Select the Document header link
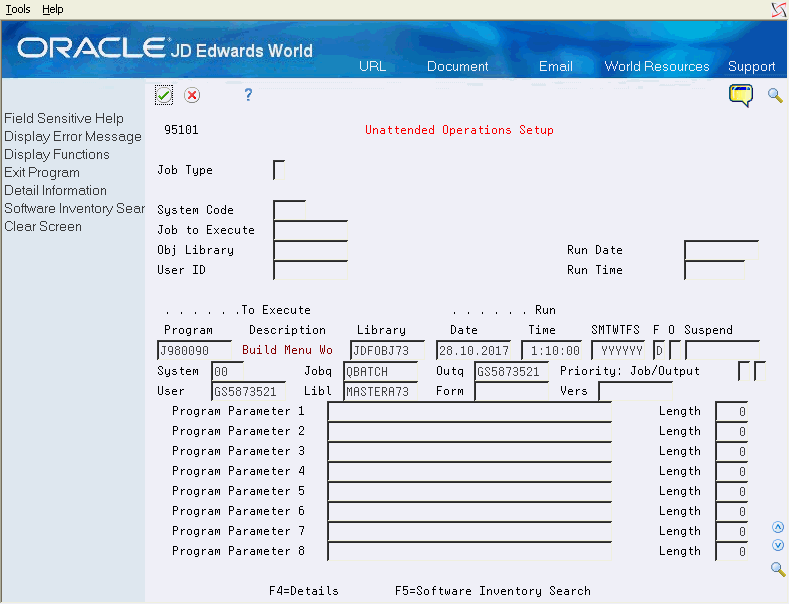 pos(457,66)
